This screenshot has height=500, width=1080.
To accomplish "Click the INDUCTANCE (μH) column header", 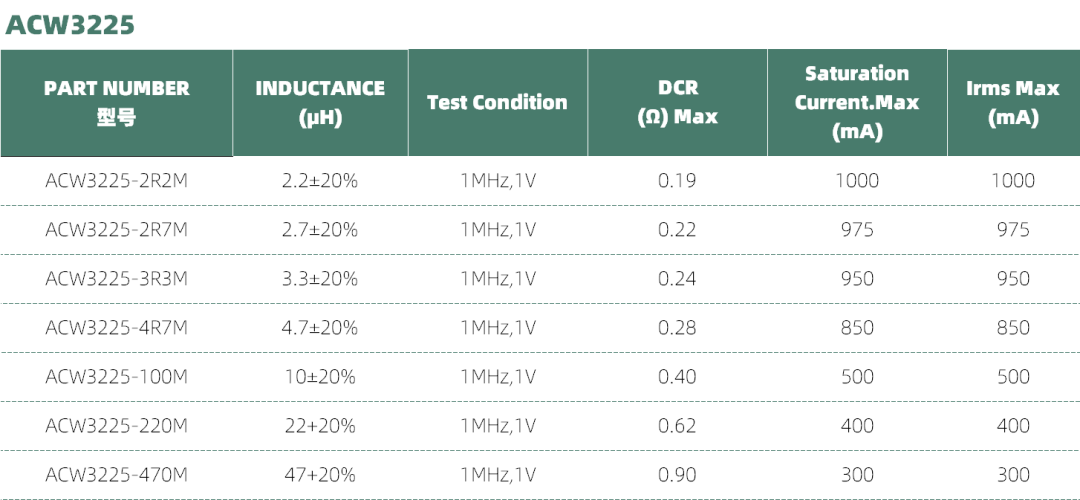I will click(320, 102).
